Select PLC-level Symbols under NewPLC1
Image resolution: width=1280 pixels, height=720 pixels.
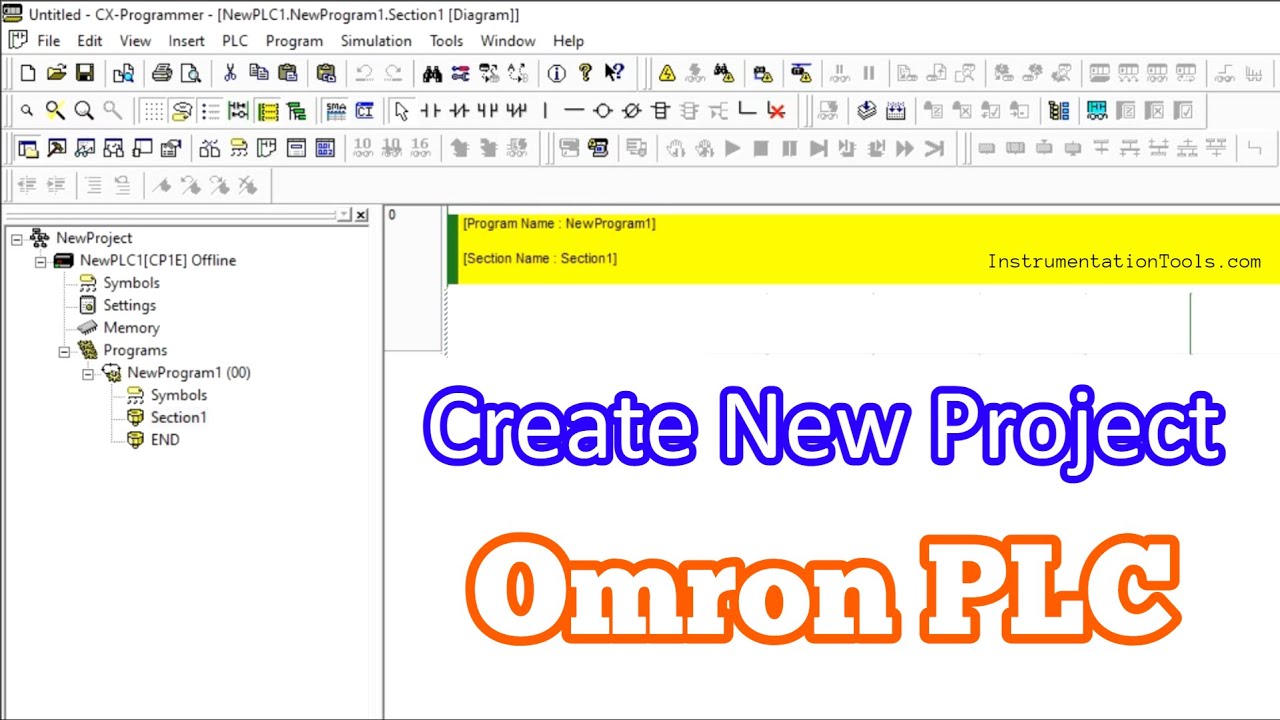[131, 283]
